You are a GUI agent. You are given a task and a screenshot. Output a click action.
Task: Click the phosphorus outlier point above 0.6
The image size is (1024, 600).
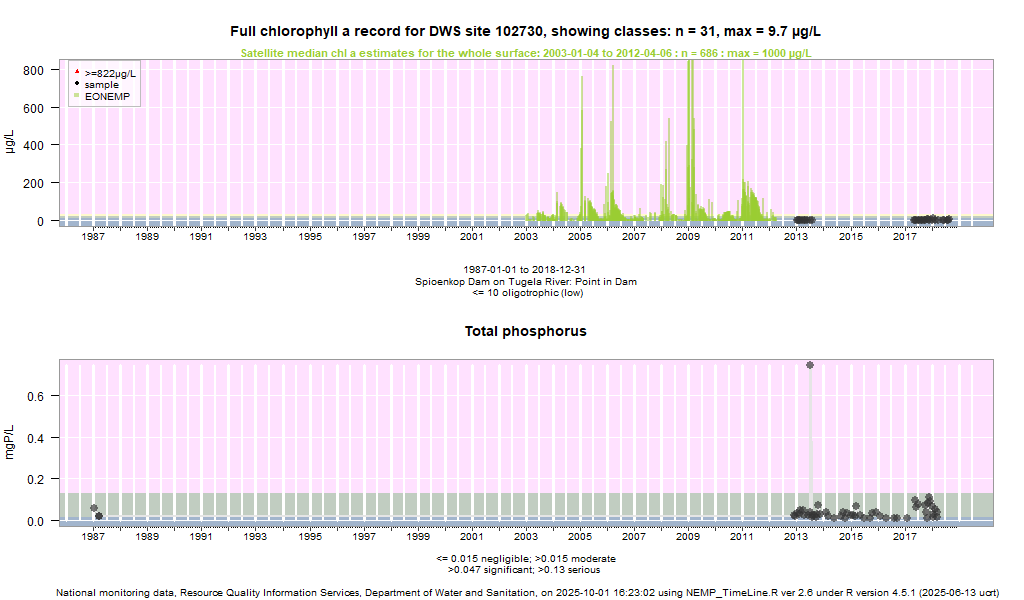point(810,365)
